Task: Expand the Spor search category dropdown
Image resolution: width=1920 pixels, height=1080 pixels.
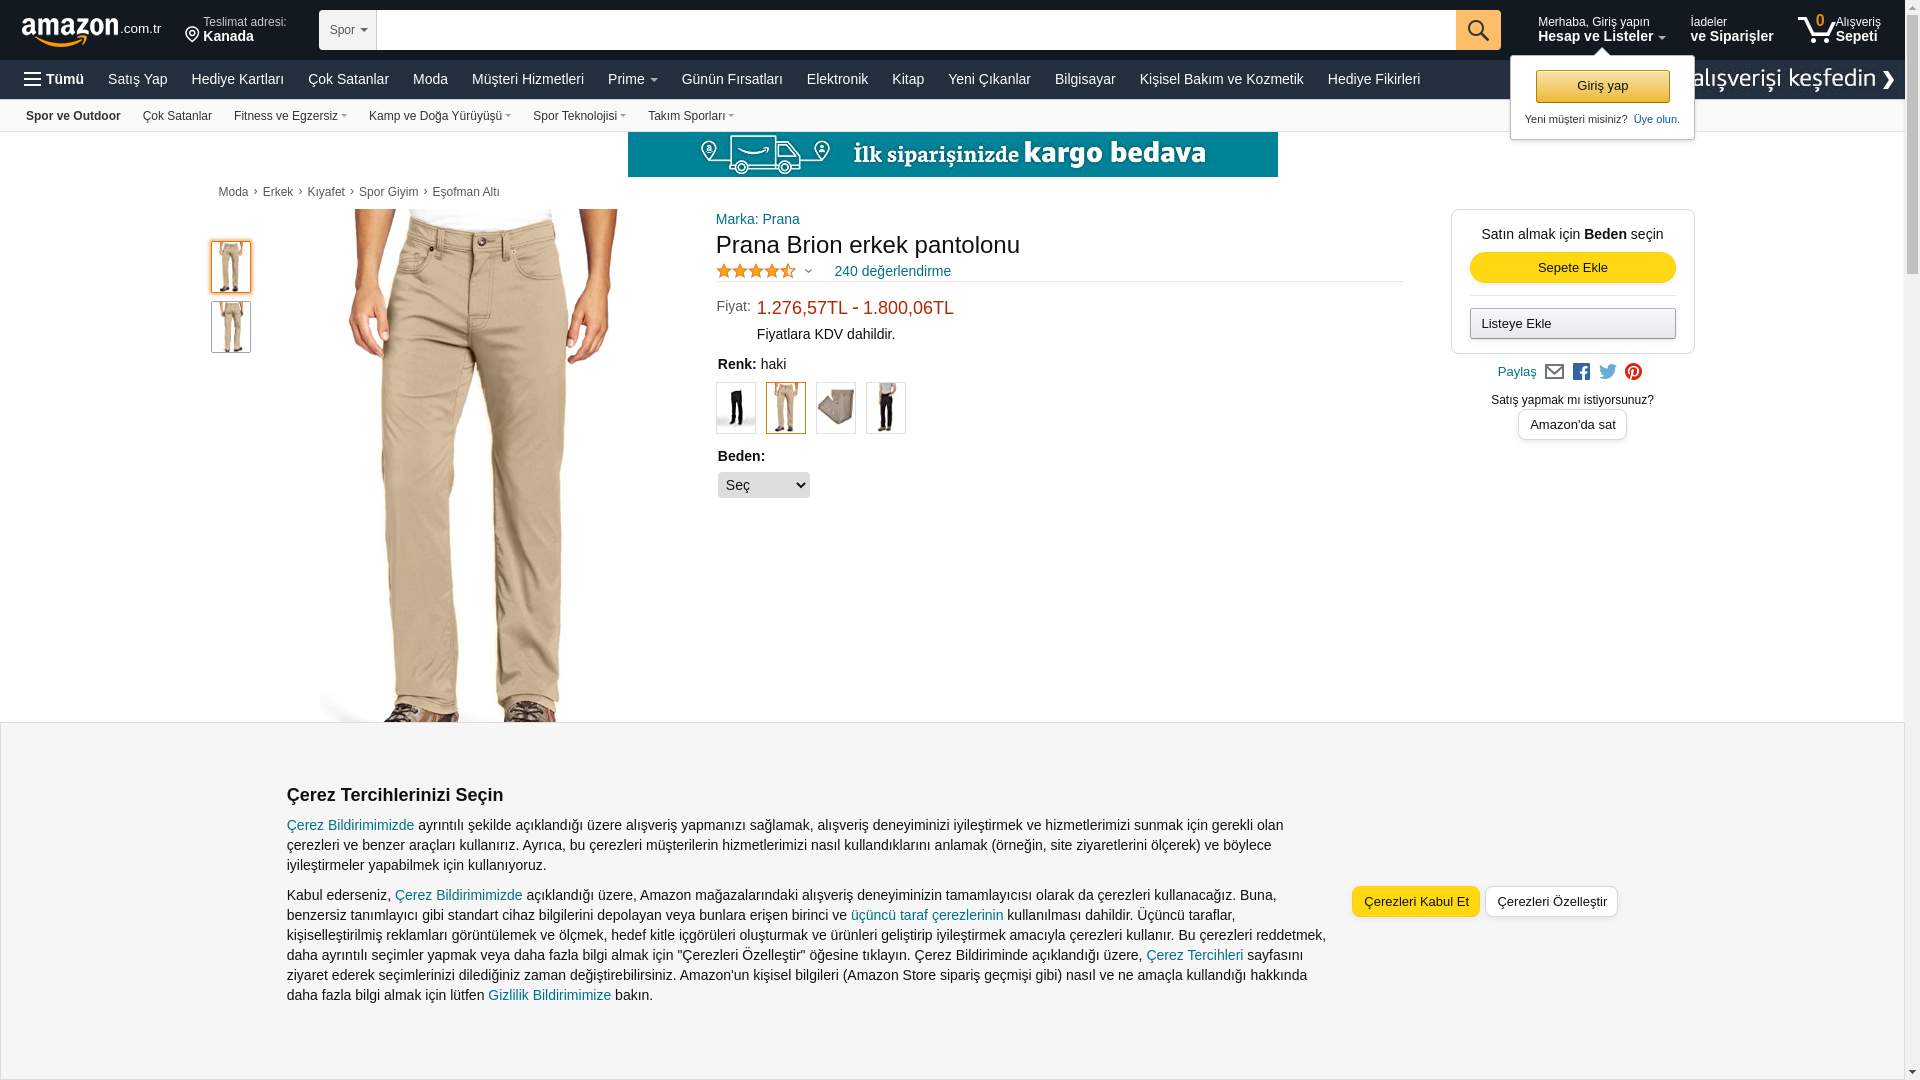Action: 348,30
